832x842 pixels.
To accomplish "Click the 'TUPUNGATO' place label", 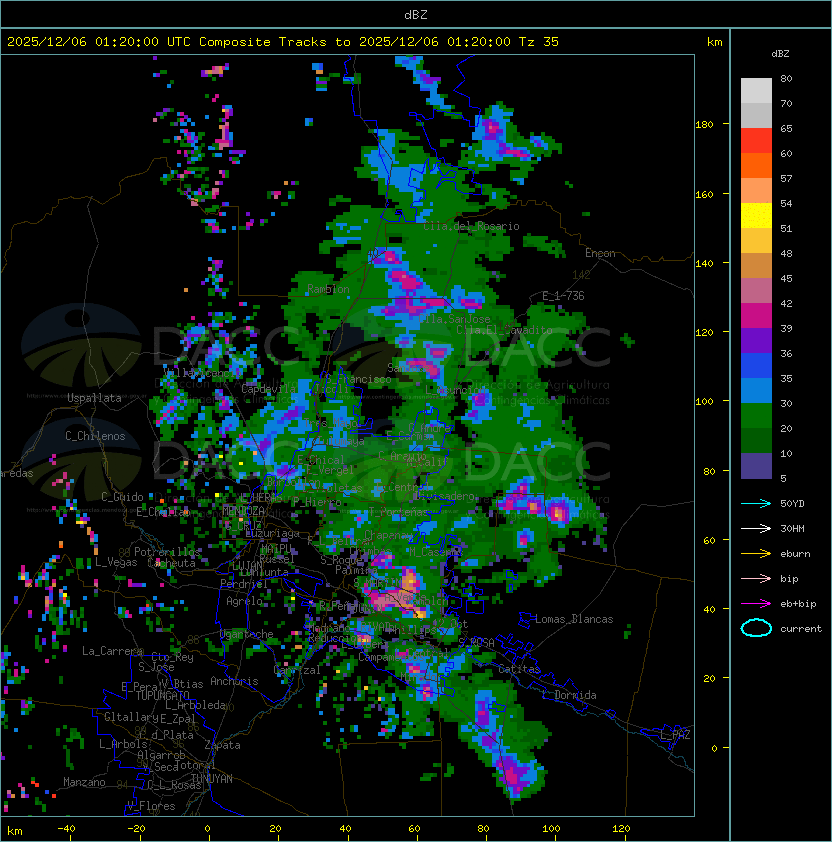I will tap(162, 696).
